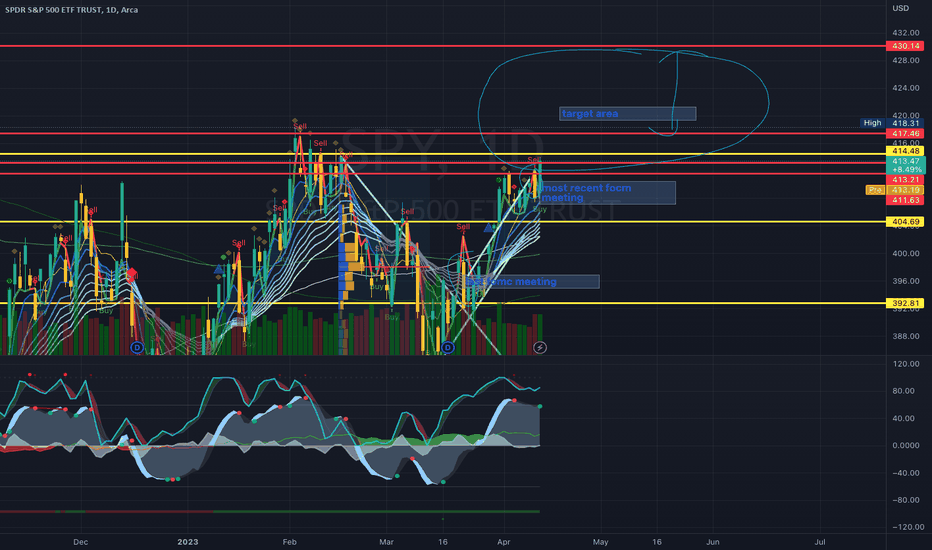This screenshot has width=932, height=550.
Task: Select the red horizontal line at 430.14
Action: click(443, 46)
